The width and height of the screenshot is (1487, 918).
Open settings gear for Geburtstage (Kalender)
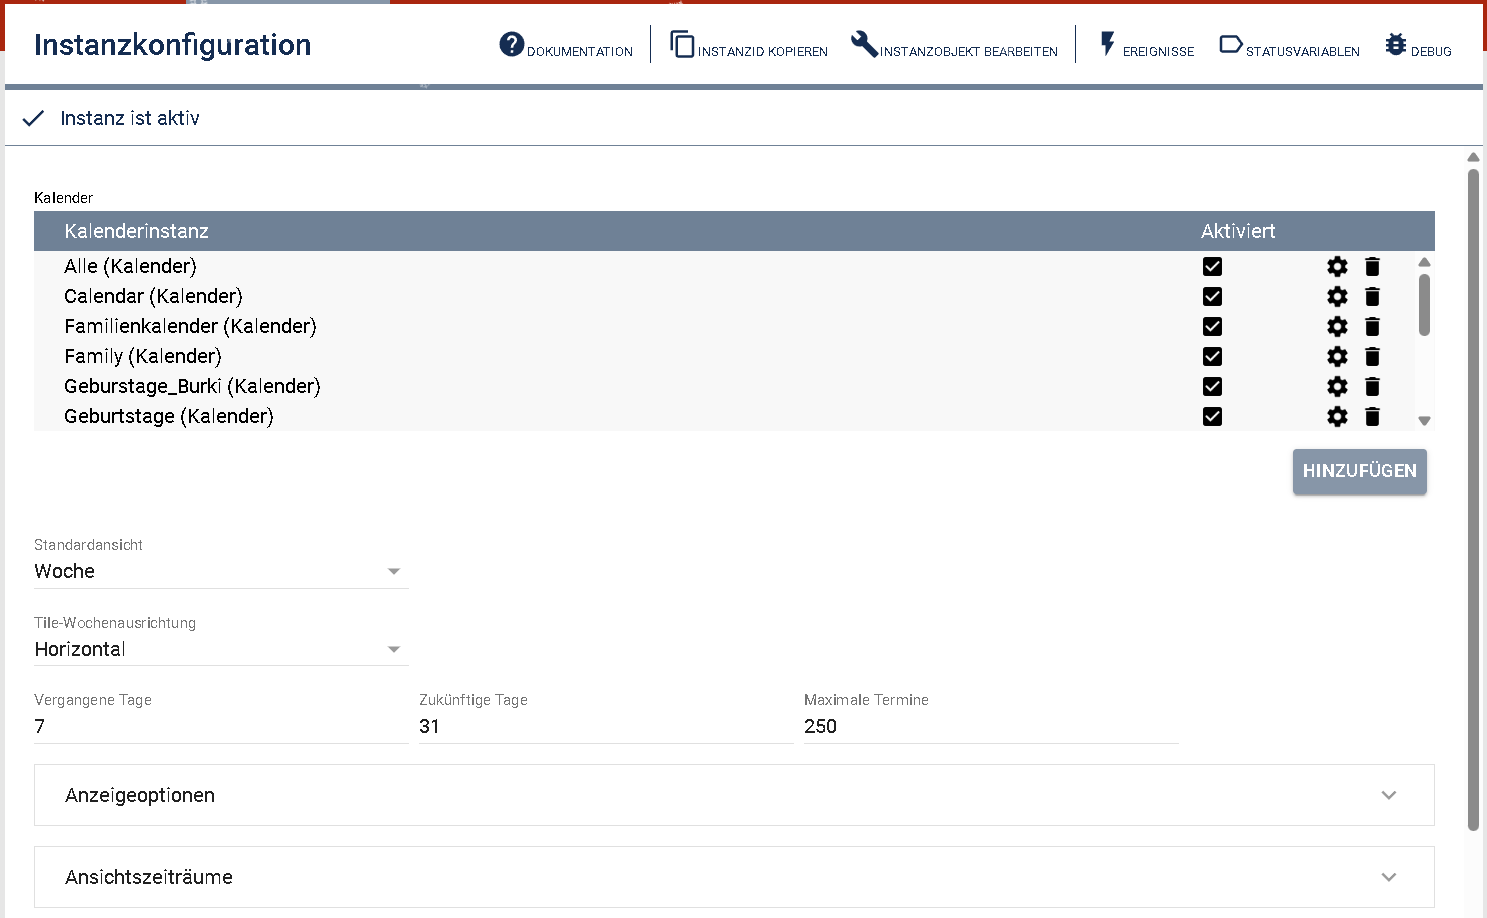(1337, 417)
